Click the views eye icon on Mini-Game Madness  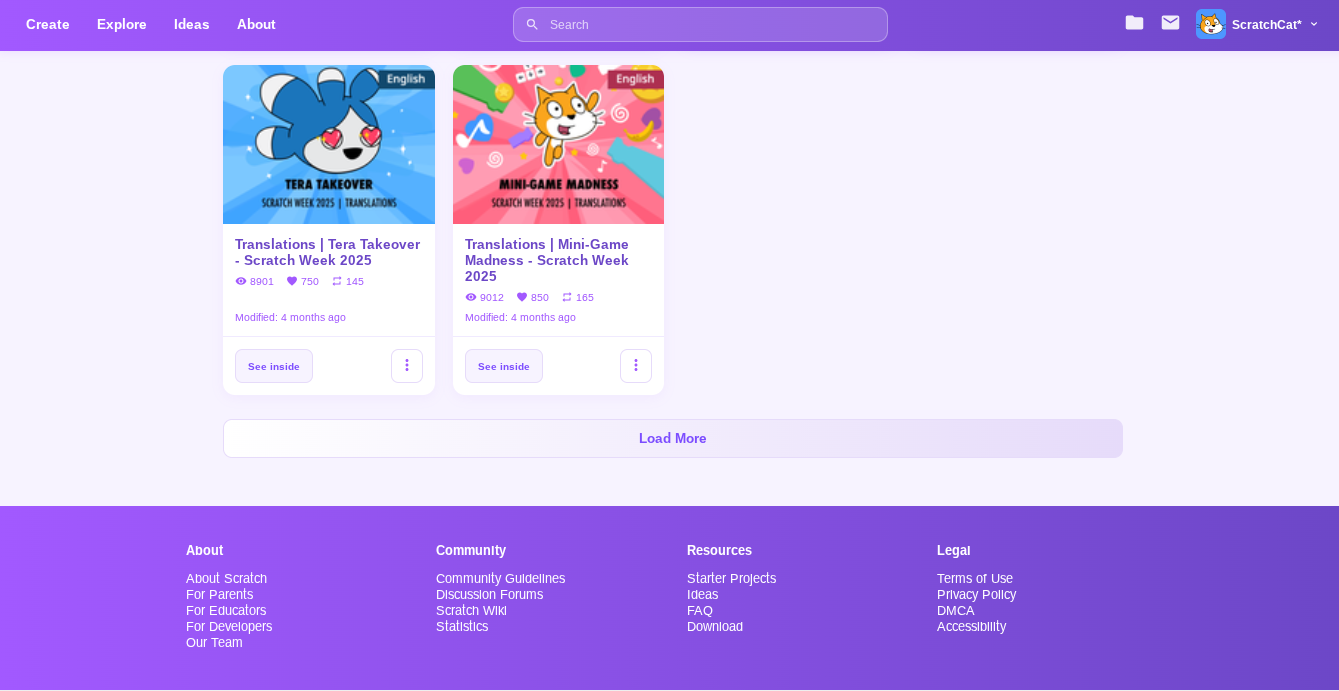(471, 298)
